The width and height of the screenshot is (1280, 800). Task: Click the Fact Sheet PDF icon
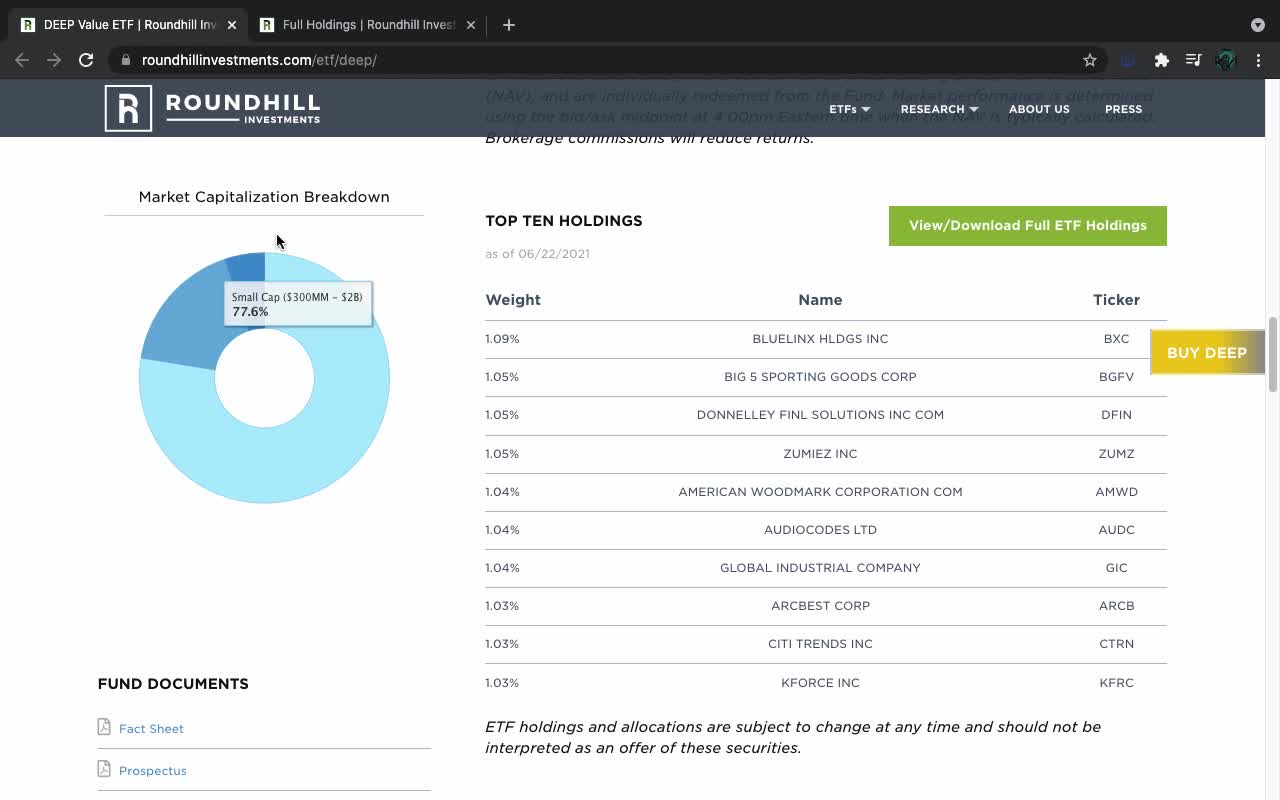104,727
